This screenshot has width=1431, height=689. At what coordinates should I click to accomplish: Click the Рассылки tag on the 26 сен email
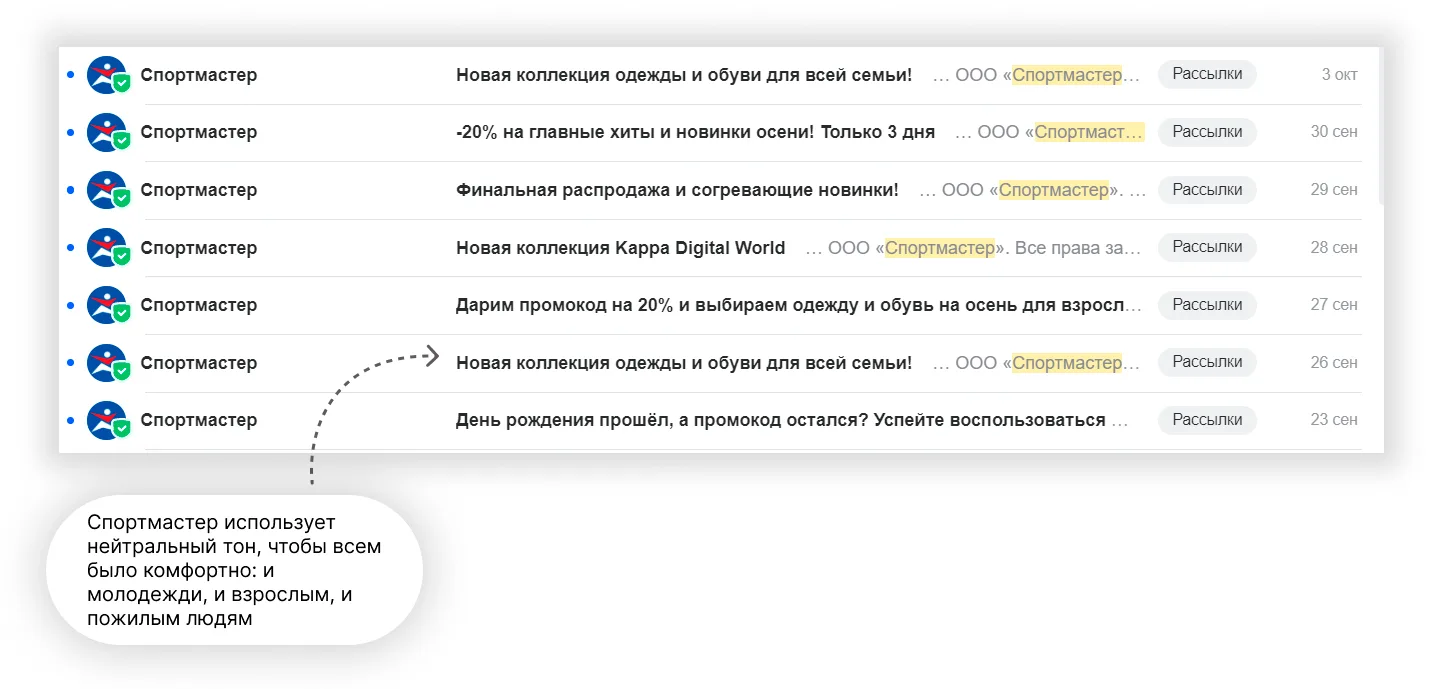click(x=1207, y=362)
